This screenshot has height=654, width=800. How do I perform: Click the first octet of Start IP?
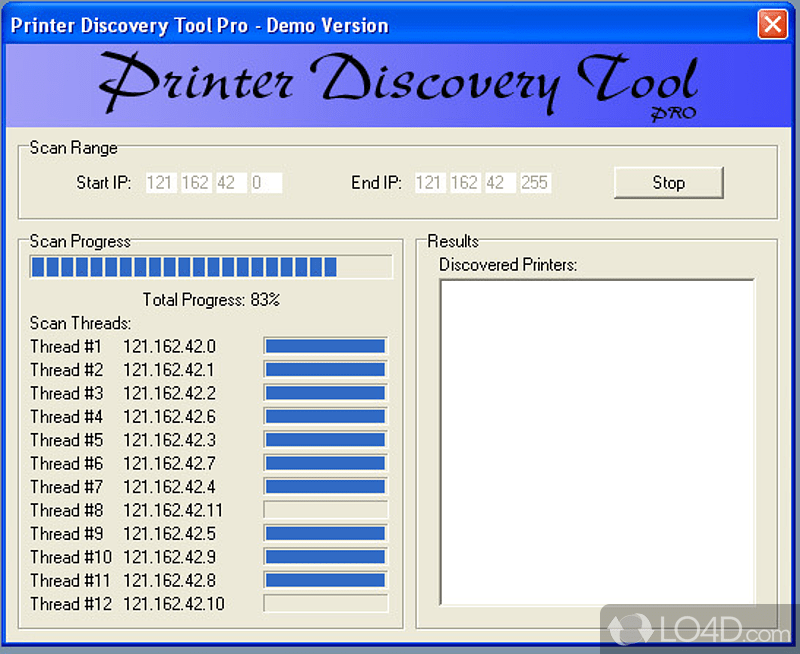pos(160,182)
